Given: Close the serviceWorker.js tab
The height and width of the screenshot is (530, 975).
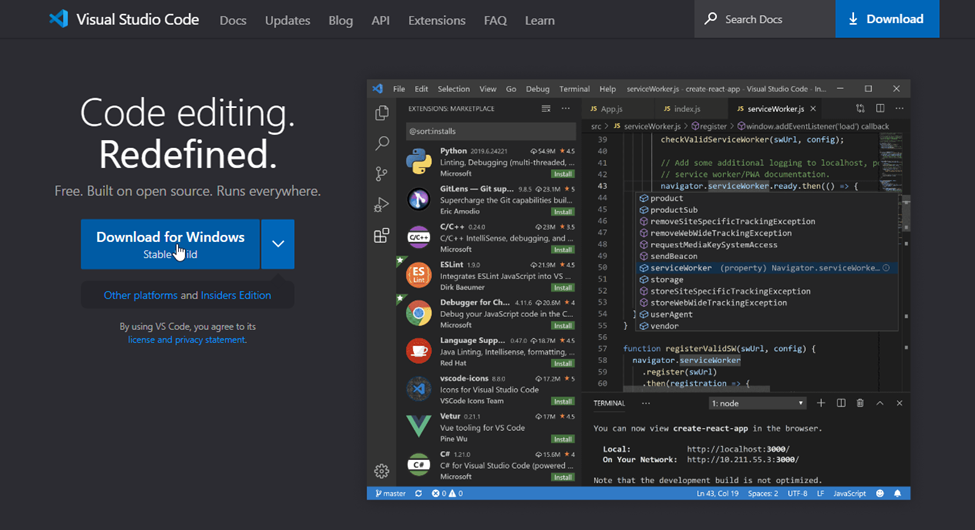Looking at the screenshot, I should tap(813, 109).
